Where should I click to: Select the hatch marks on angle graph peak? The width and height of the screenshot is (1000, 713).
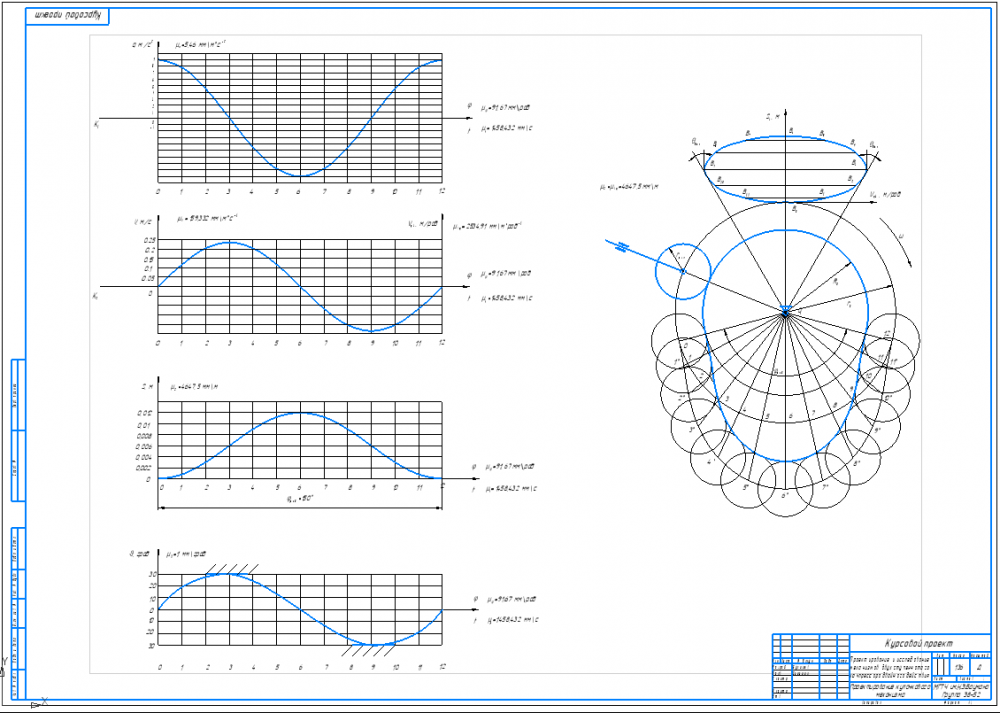229,567
